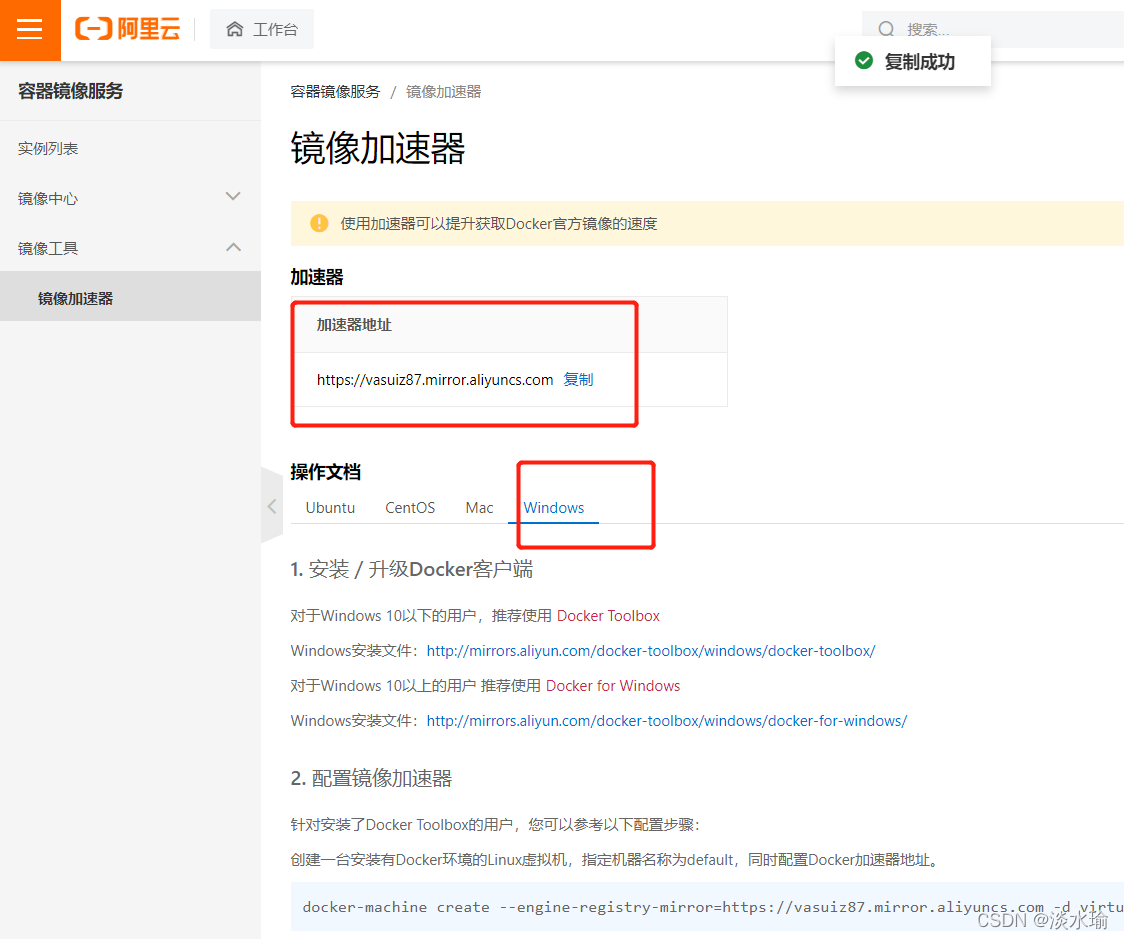Viewport: 1124px width, 939px height.
Task: Select the Windows tab
Action: 553,507
